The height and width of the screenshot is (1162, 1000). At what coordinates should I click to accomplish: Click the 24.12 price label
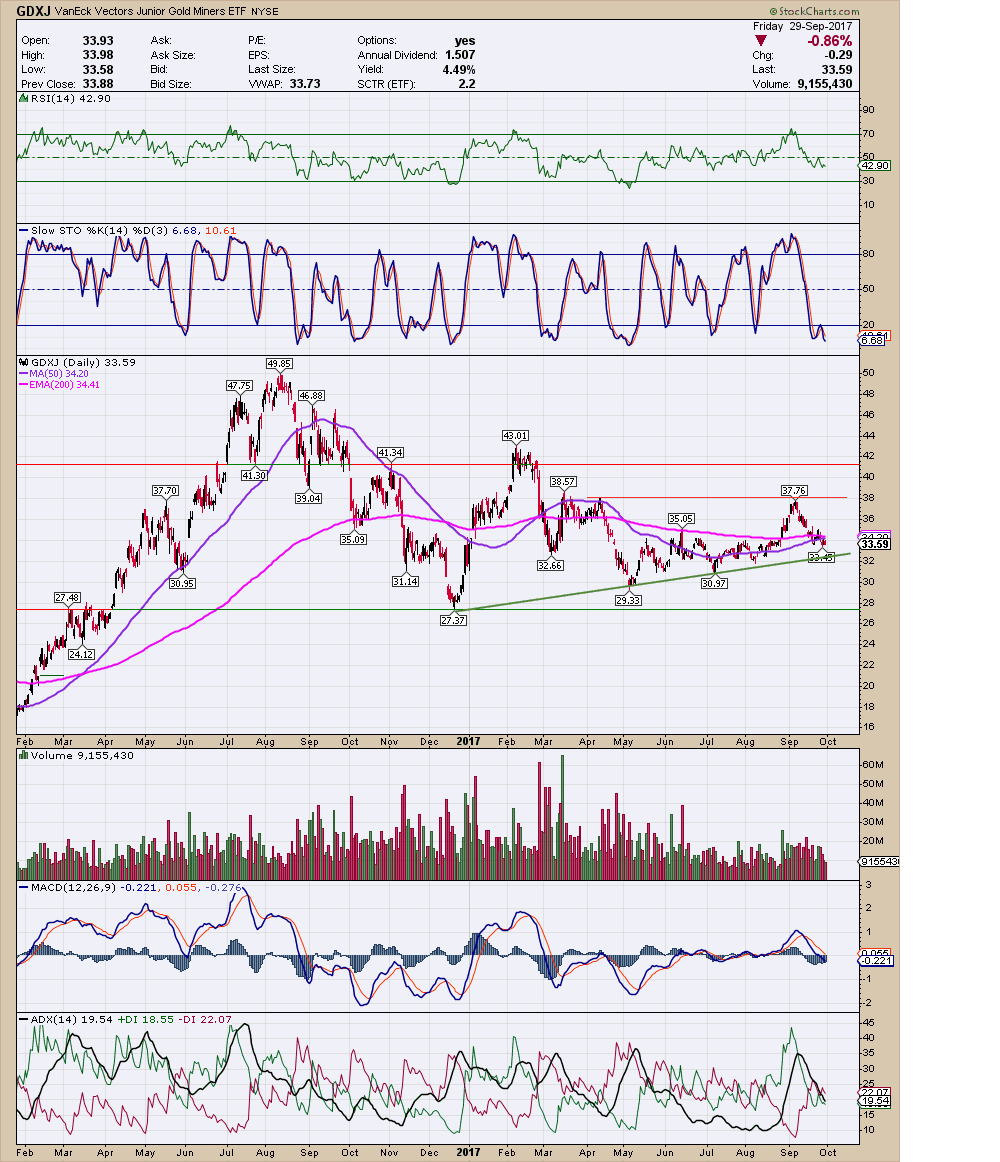pyautogui.click(x=81, y=654)
